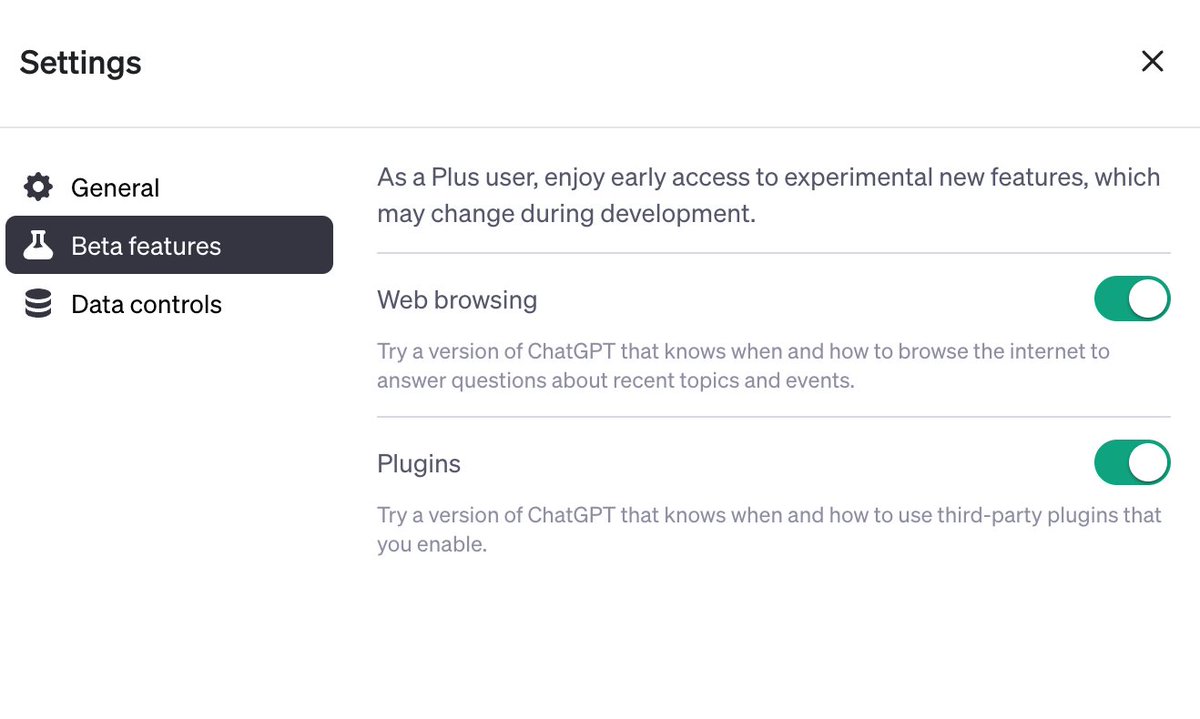Select the Beta features tab label
Viewport: 1200px width, 719px height.
click(146, 246)
